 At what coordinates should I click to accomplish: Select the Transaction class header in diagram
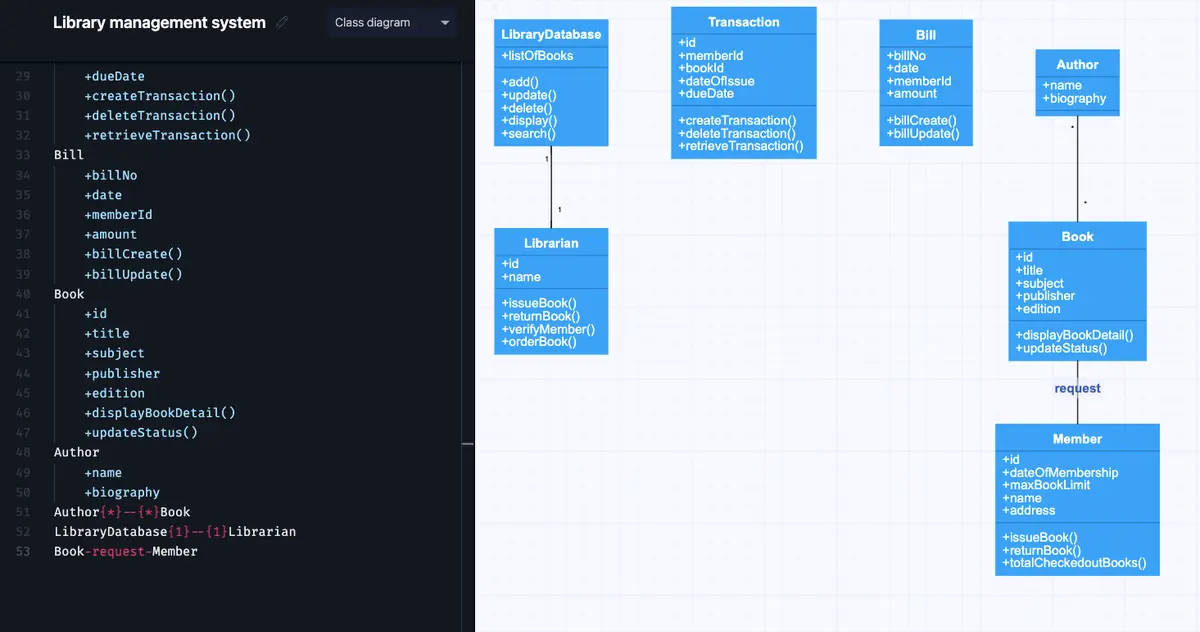click(744, 21)
